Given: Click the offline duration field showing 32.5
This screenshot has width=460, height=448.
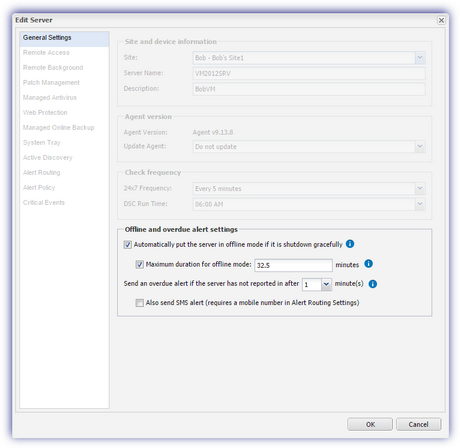Looking at the screenshot, I should click(x=293, y=265).
